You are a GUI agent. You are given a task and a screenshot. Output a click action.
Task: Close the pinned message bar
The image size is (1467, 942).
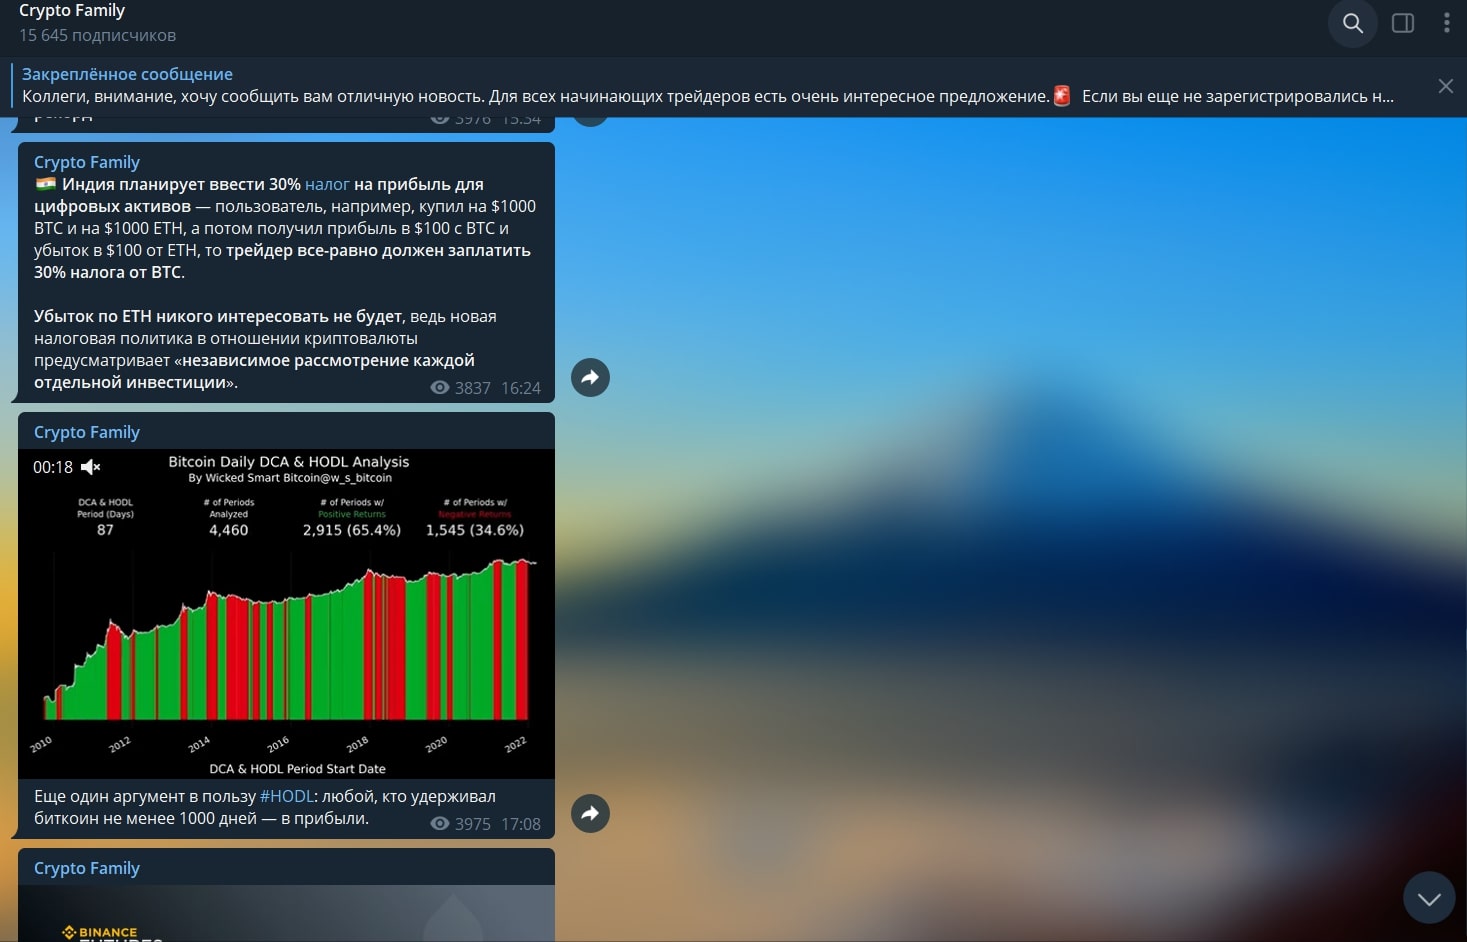click(x=1445, y=86)
